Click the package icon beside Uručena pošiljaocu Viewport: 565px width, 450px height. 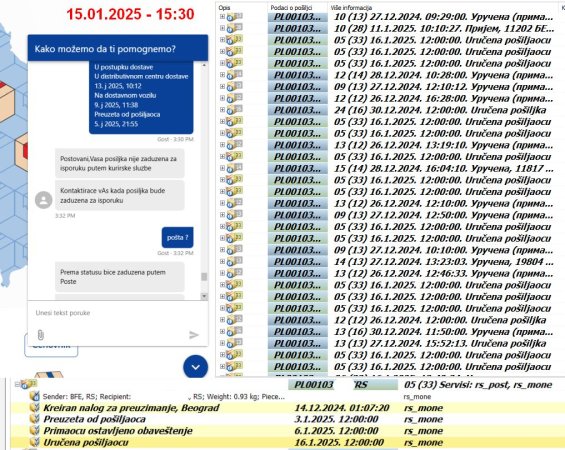(35, 442)
